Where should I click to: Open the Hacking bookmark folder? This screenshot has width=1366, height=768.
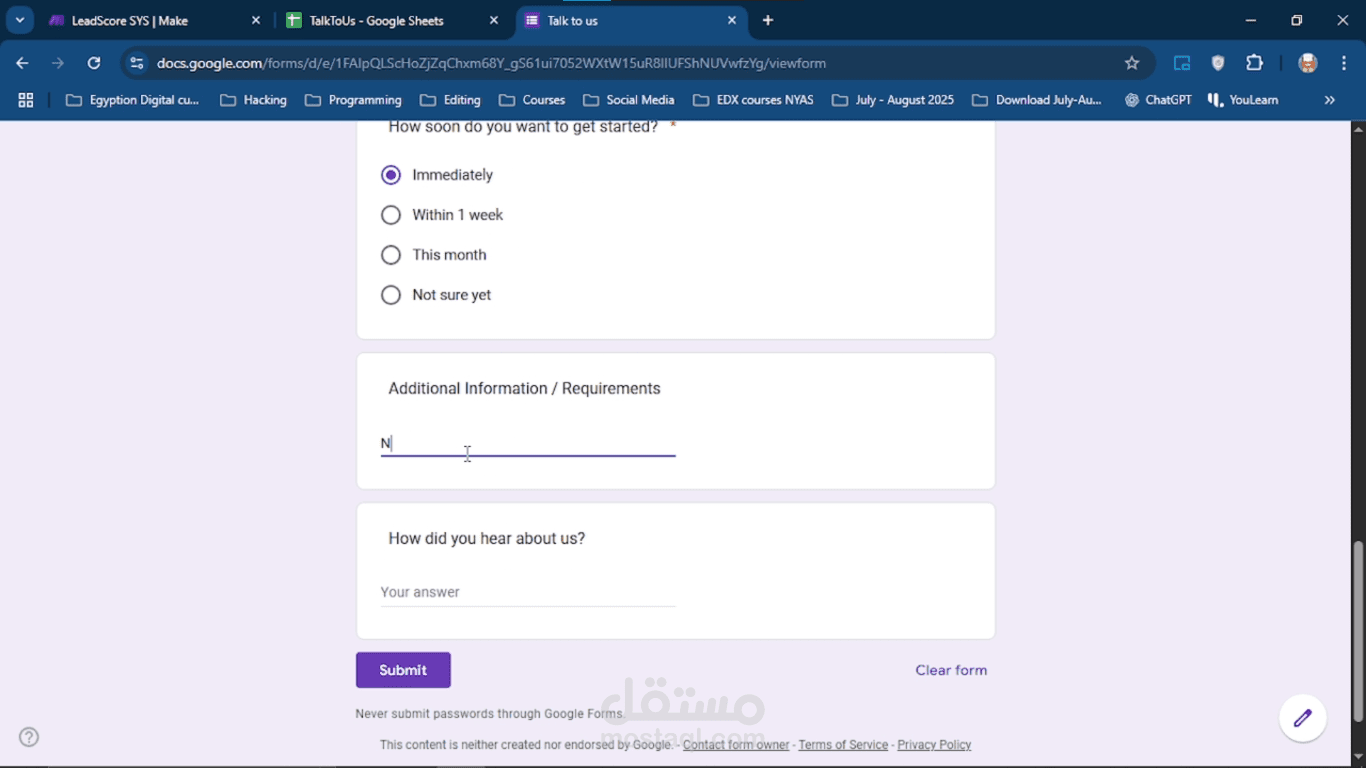click(253, 100)
